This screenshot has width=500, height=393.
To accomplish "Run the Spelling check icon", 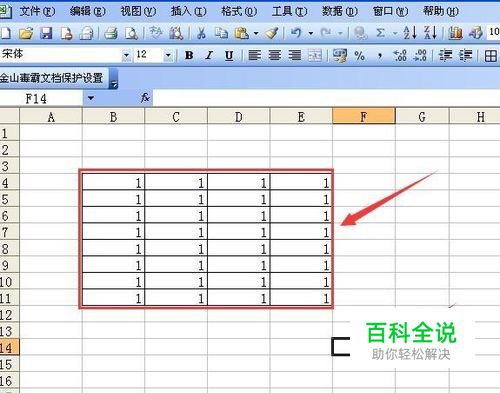I will point(156,33).
